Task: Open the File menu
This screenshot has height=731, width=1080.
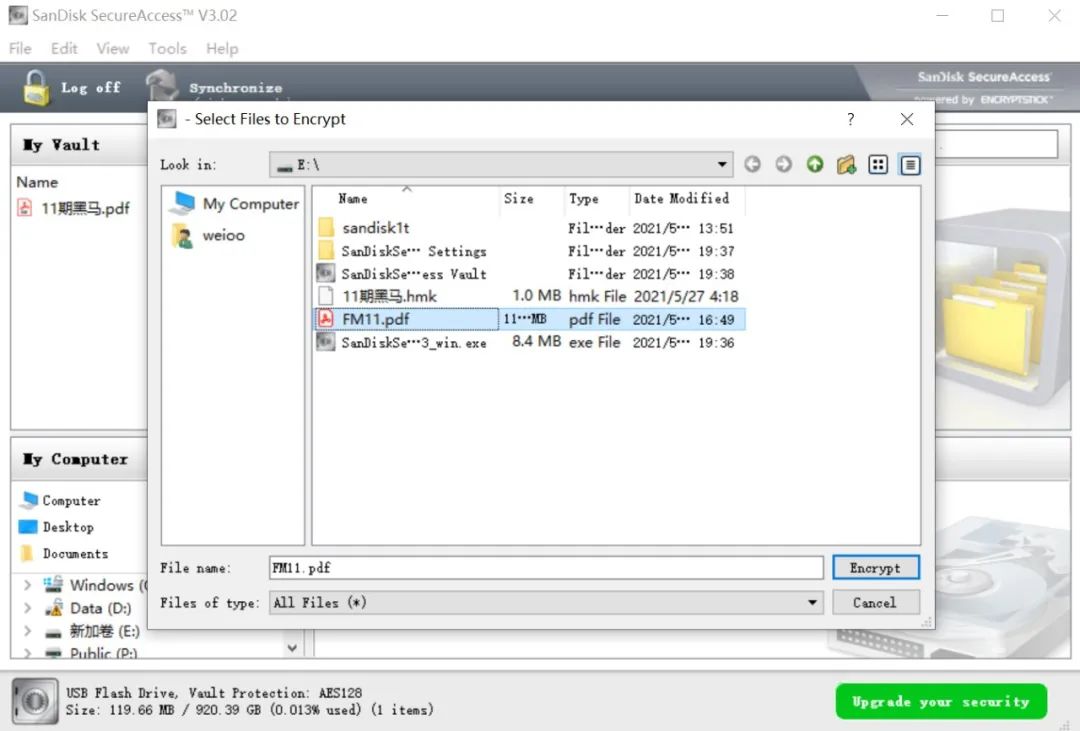Action: [20, 48]
